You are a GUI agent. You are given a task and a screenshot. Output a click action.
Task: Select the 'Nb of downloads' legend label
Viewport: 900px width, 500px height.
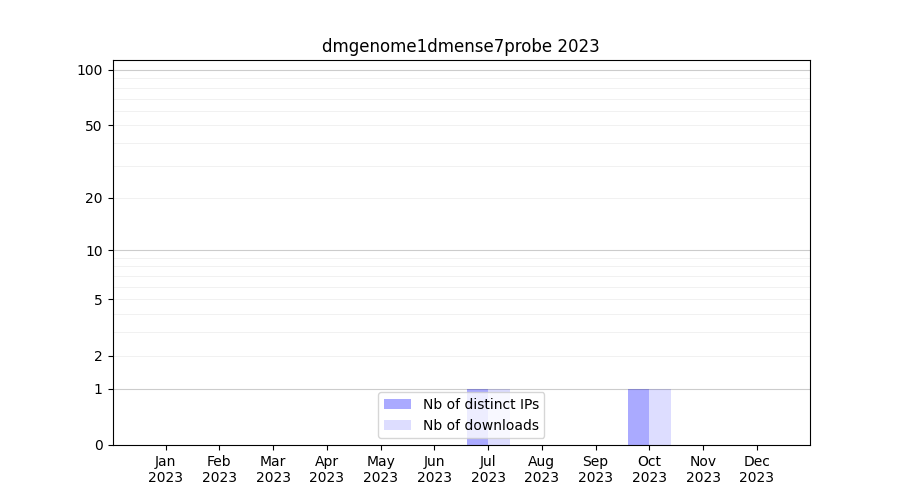481,425
